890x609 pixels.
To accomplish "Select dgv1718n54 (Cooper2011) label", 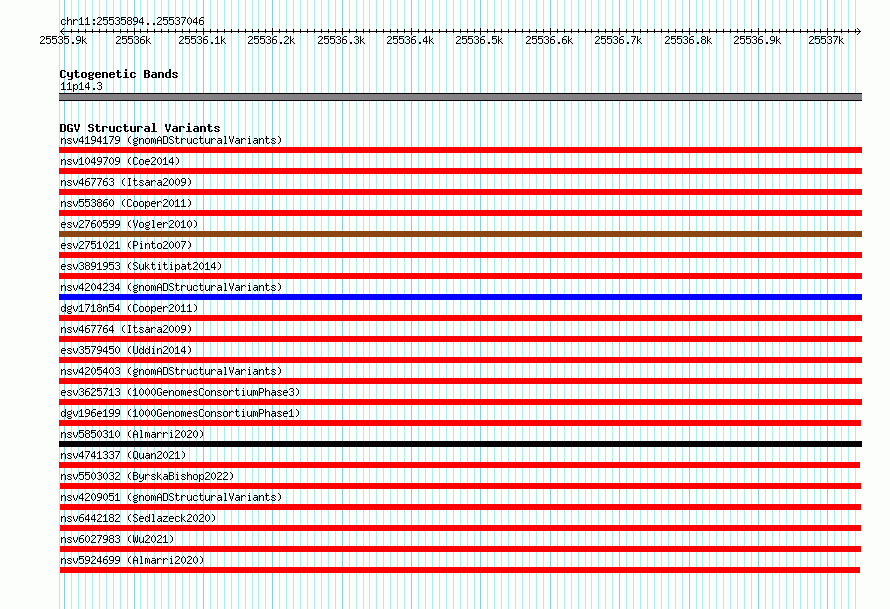I will (x=129, y=308).
